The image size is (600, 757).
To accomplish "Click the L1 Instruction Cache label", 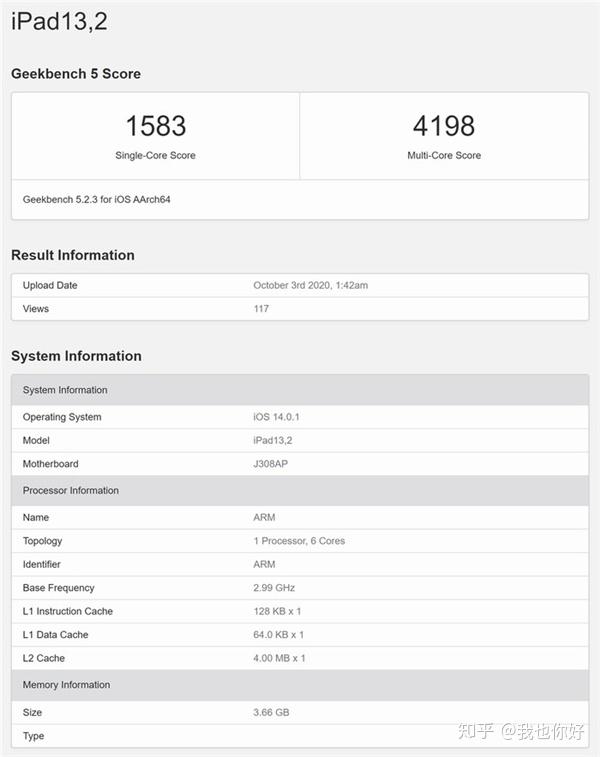I will click(x=68, y=612).
